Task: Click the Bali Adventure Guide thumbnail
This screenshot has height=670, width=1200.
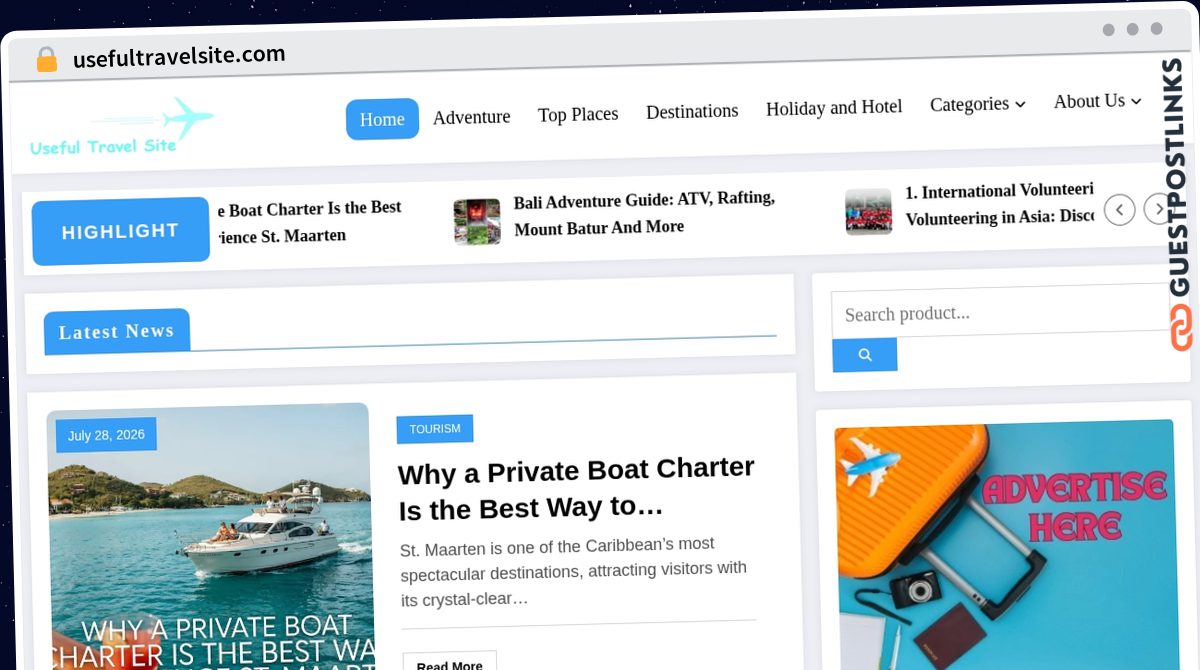Action: 477,221
